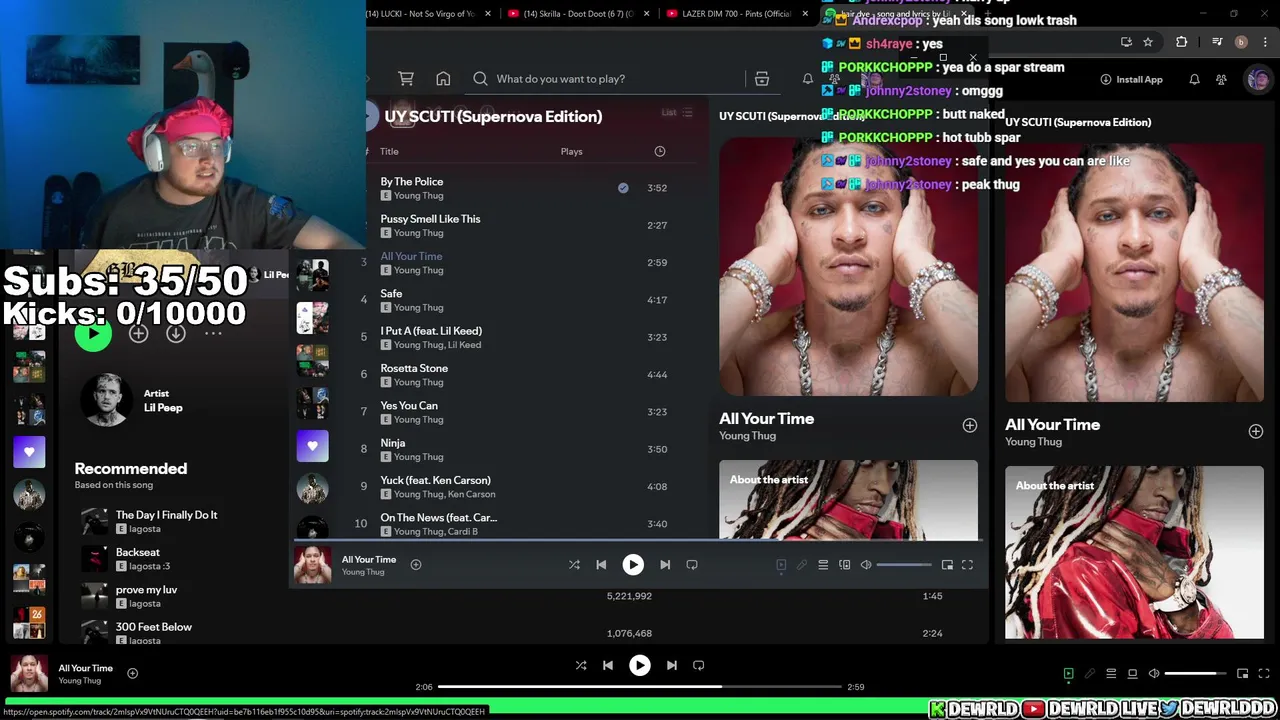The height and width of the screenshot is (720, 1280).
Task: Seek within the bottom player progress bar
Action: point(640,687)
